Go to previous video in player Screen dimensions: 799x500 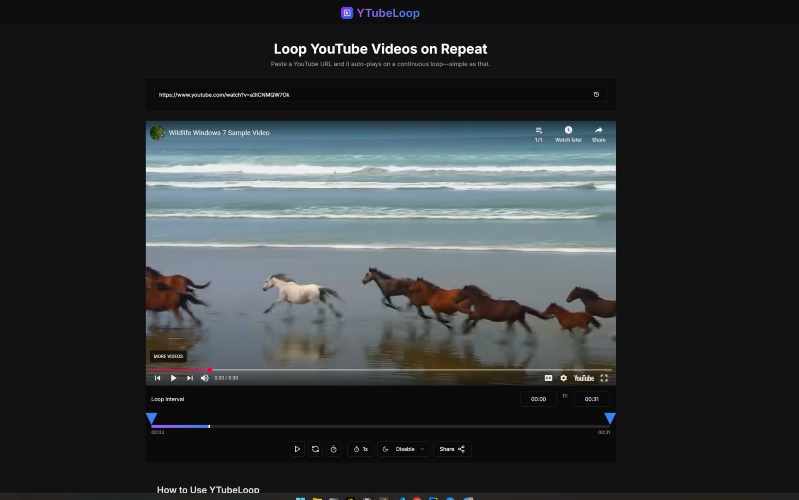[x=157, y=378]
